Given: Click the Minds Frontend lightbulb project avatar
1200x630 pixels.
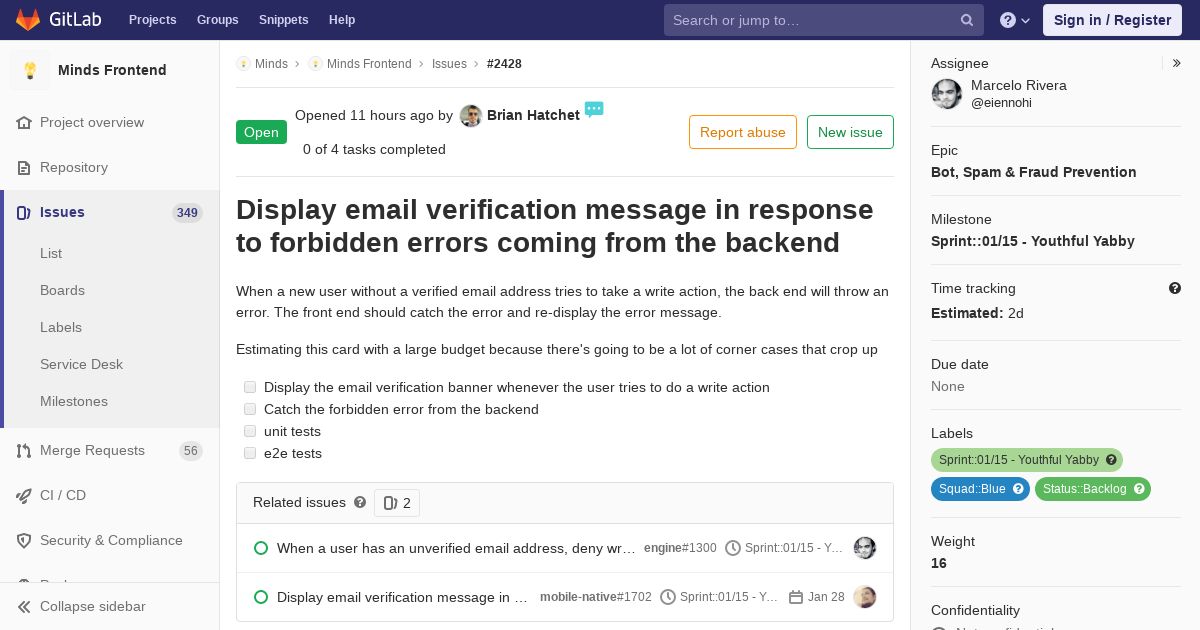Looking at the screenshot, I should tap(30, 70).
